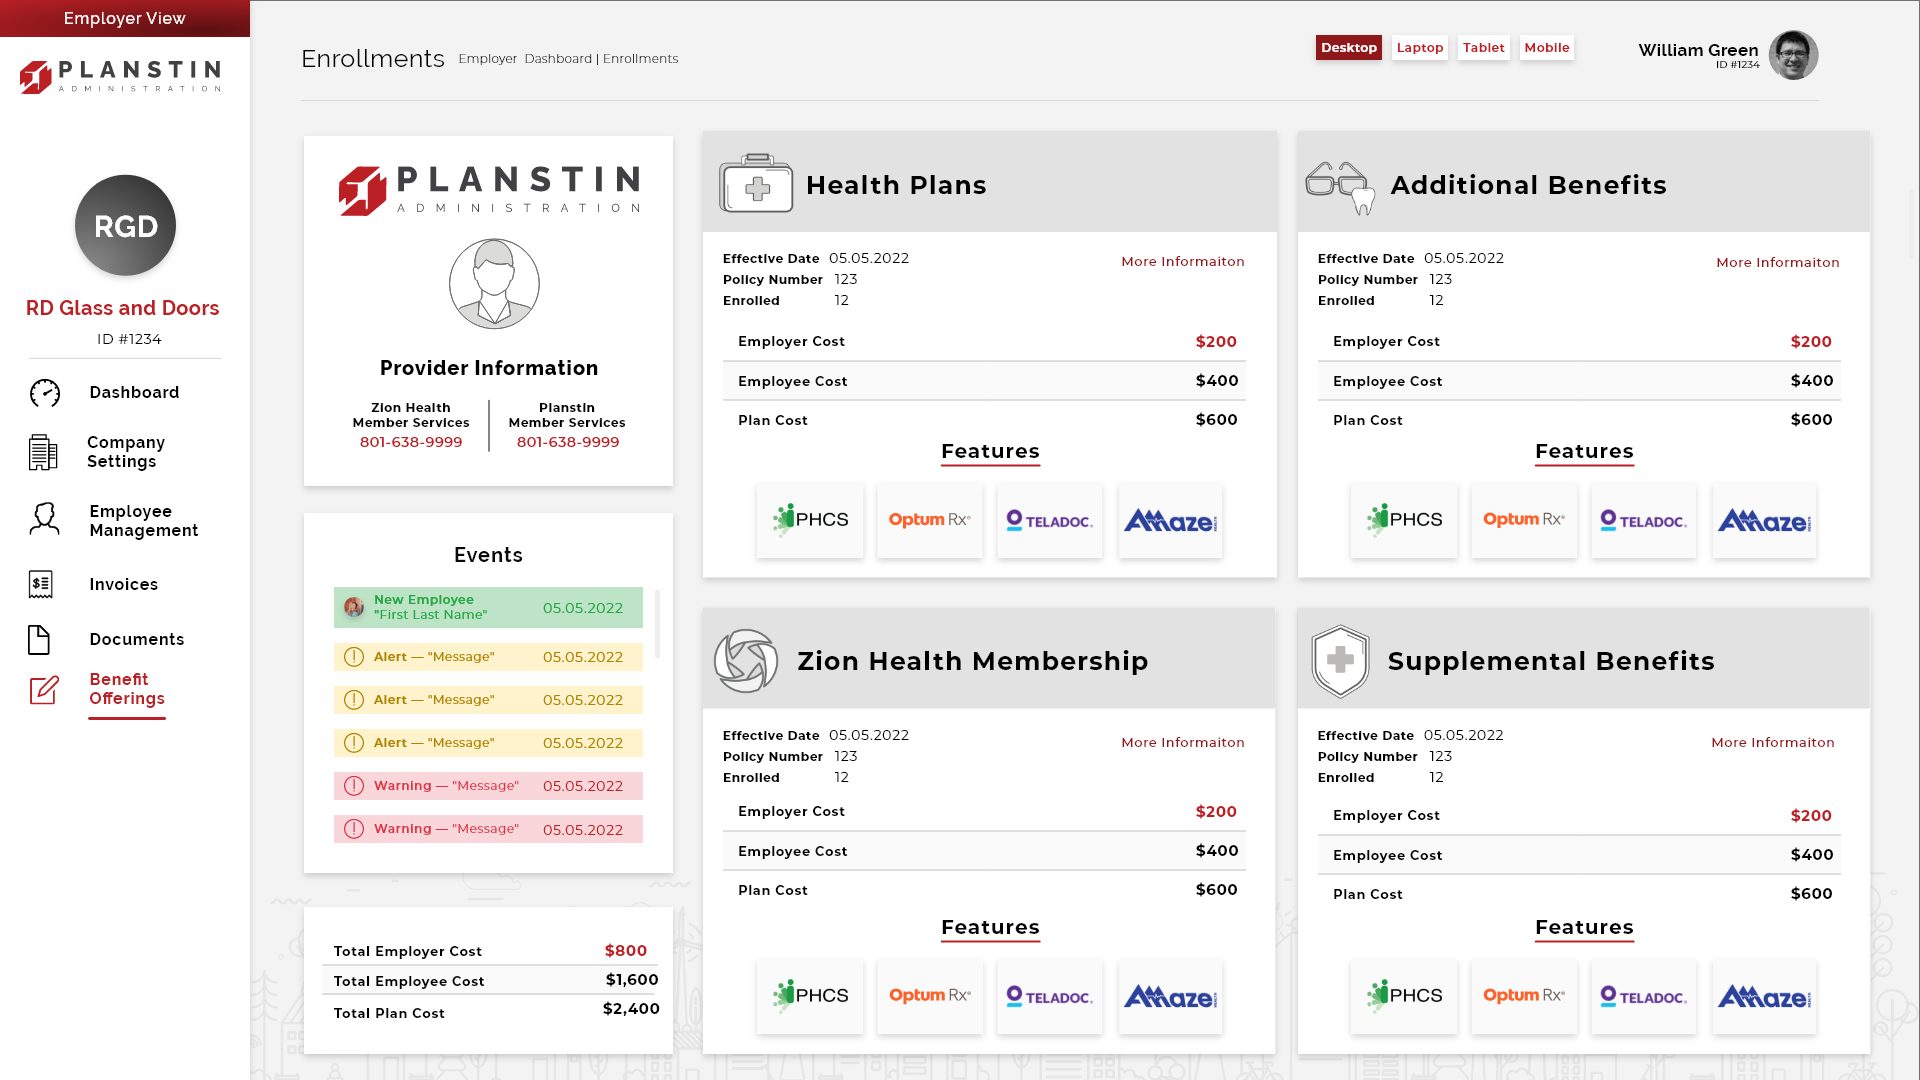The image size is (1920, 1080).
Task: Click the Events list scrollbar
Action: (657, 623)
